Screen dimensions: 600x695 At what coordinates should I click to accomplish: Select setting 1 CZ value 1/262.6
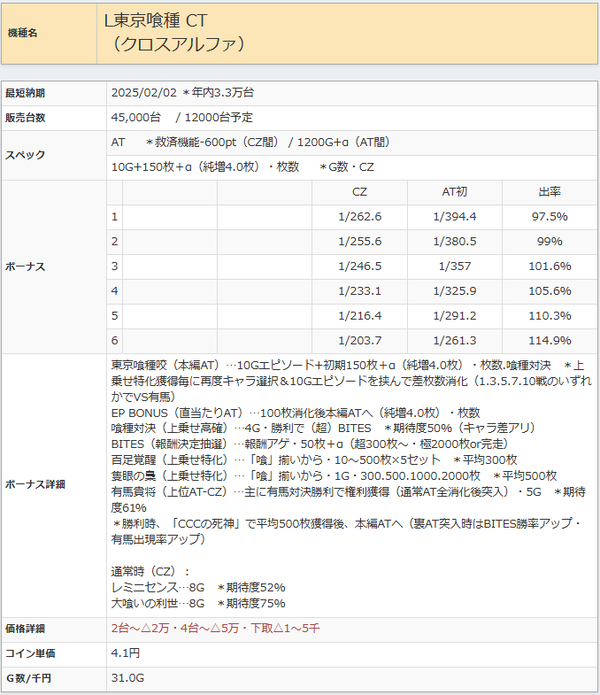[359, 217]
